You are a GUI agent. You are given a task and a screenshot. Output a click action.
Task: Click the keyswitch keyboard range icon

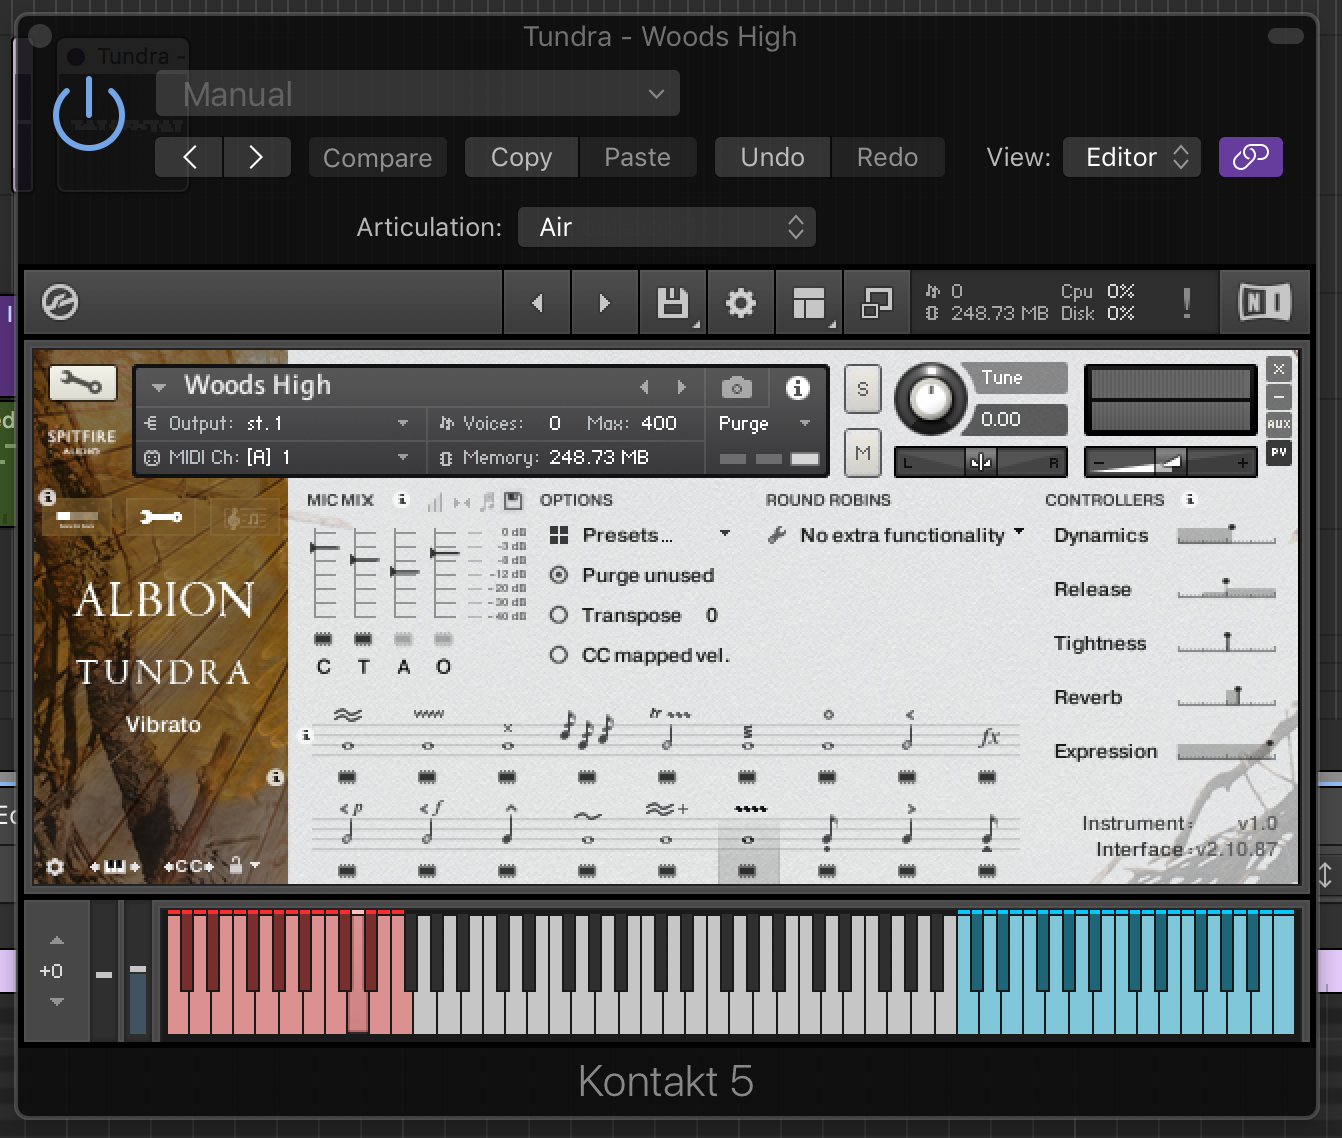click(x=115, y=867)
